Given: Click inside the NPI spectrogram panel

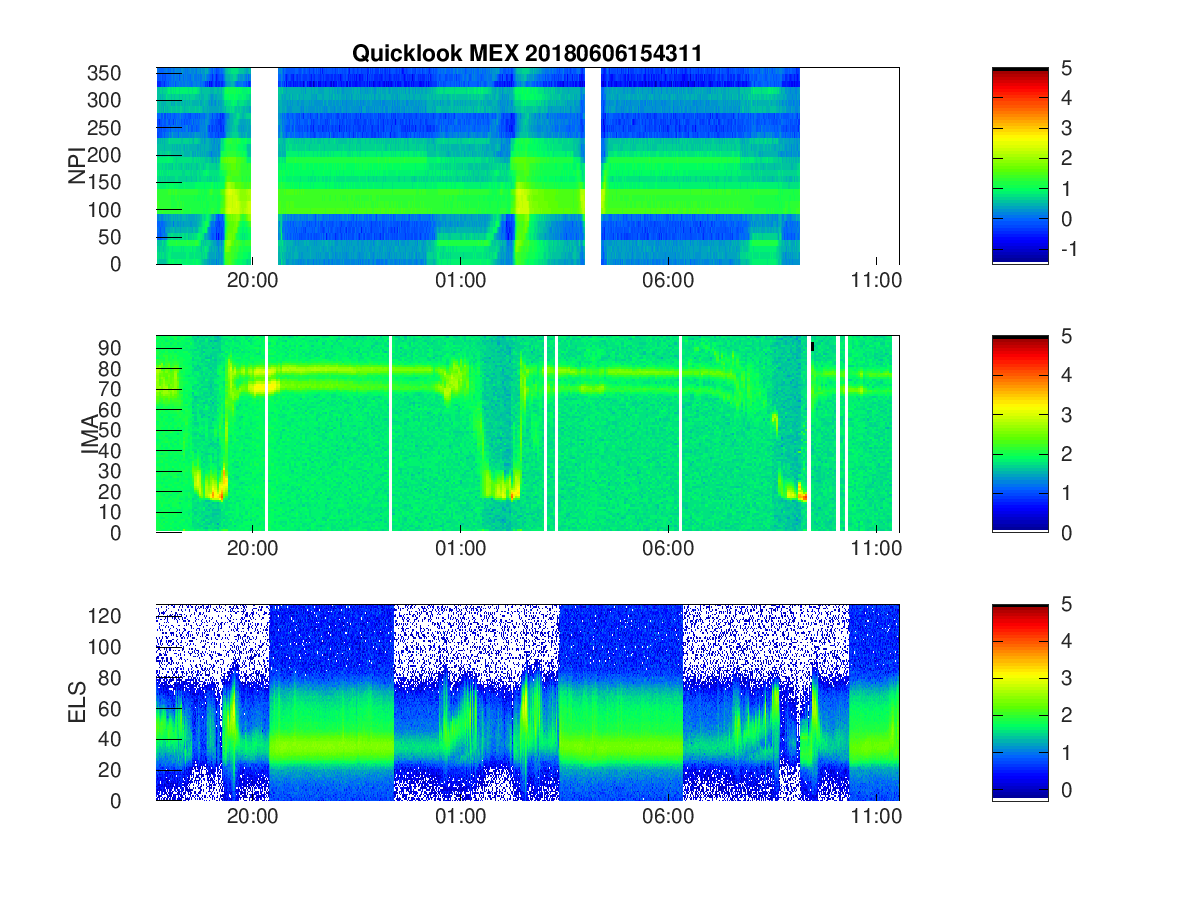Looking at the screenshot, I should (x=528, y=165).
